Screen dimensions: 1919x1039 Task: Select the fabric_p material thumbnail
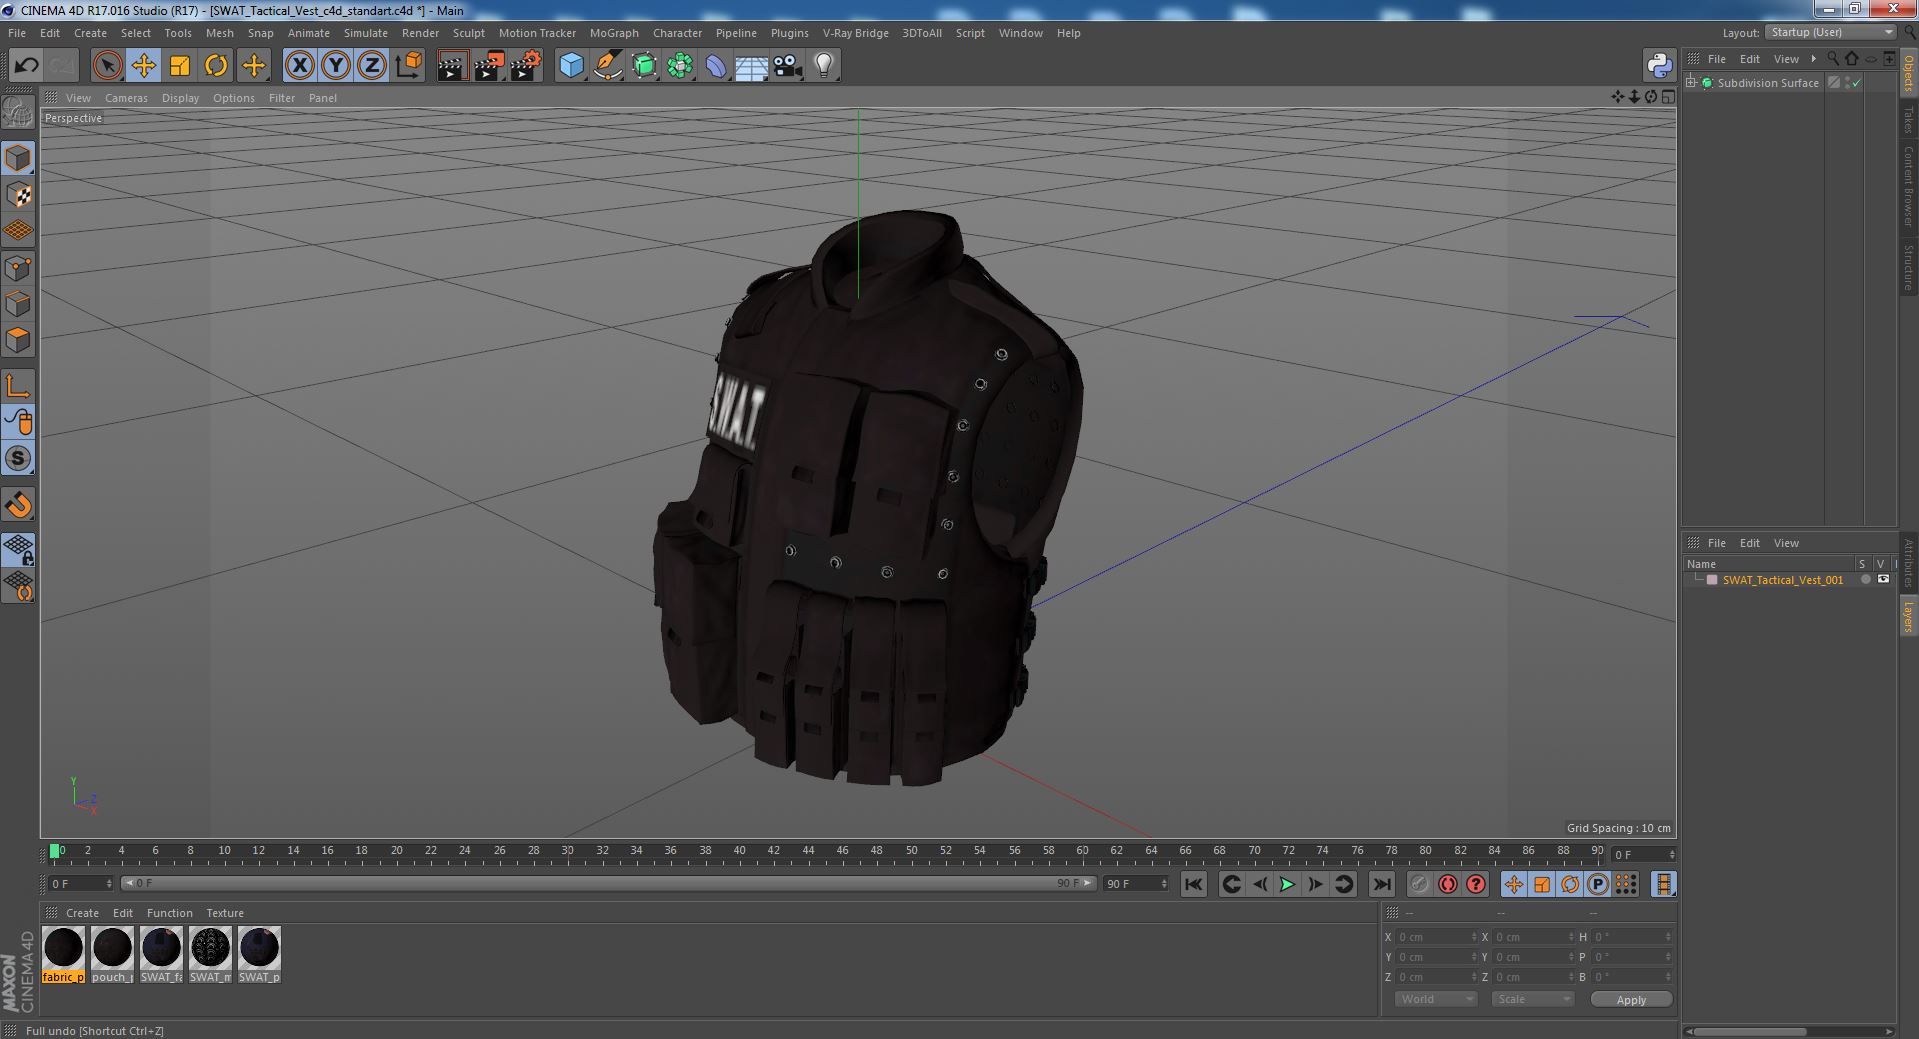(x=63, y=955)
